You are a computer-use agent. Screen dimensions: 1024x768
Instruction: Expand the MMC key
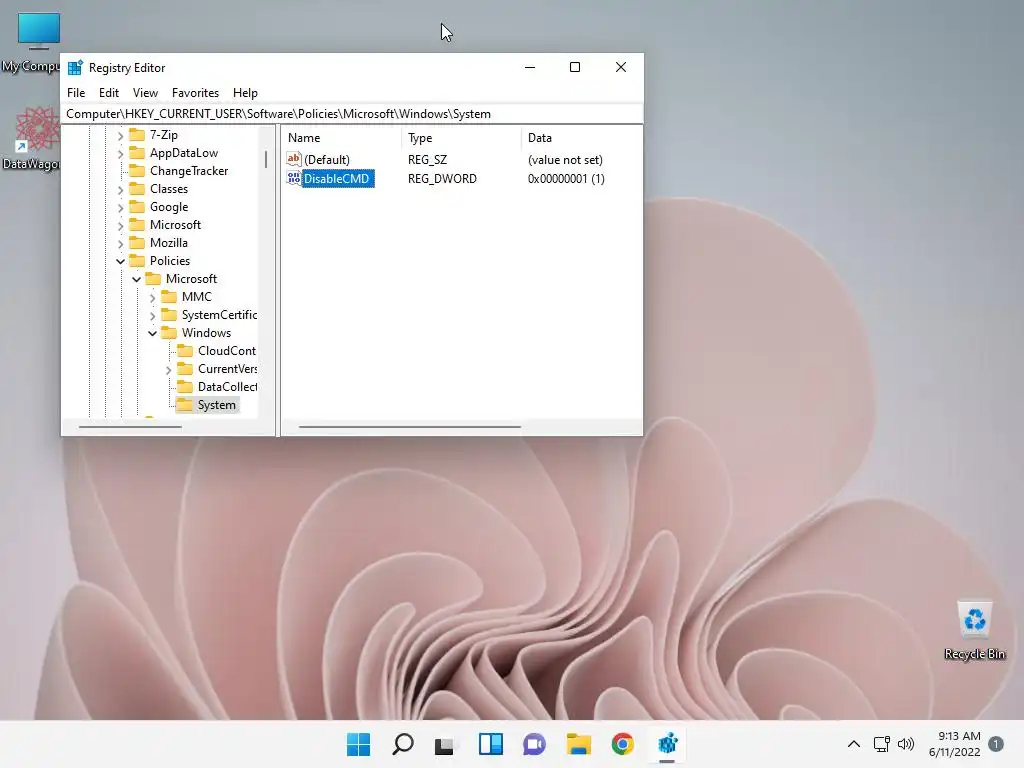pyautogui.click(x=152, y=298)
